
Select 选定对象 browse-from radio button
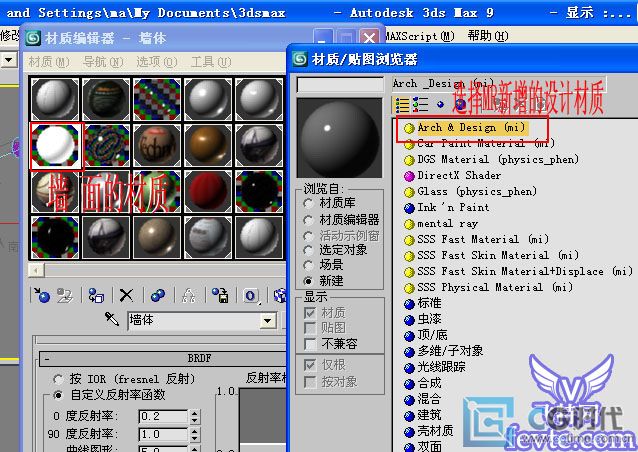point(308,250)
